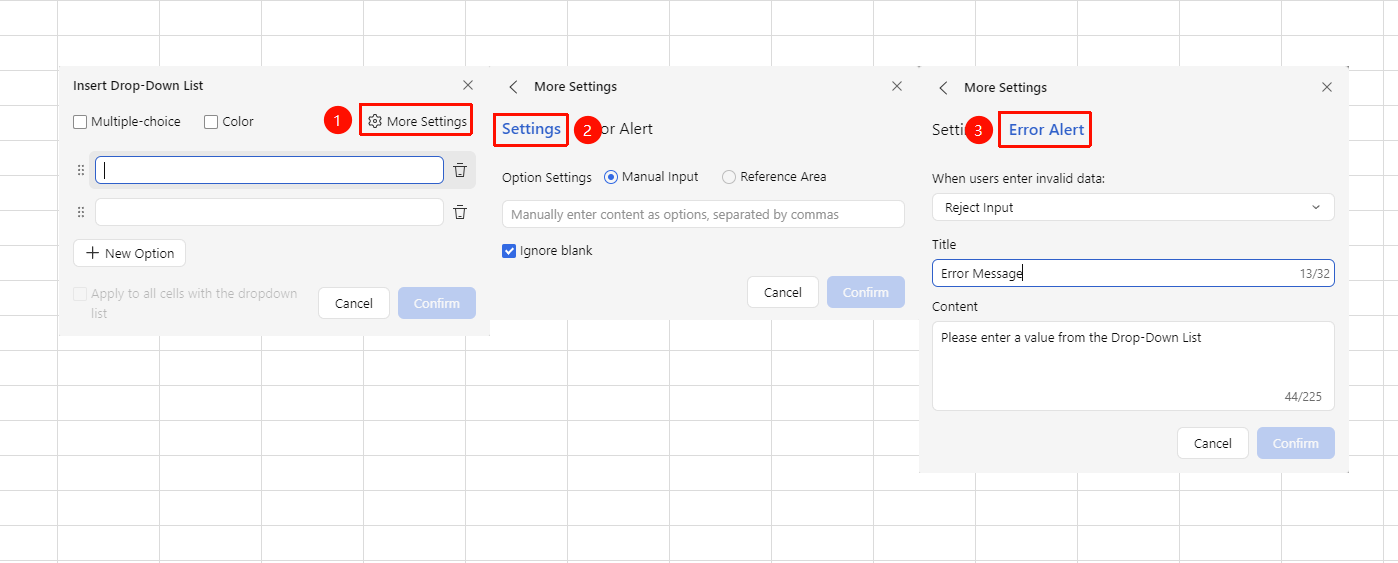Select the Reference Area radio option
The height and width of the screenshot is (563, 1398).
coord(729,177)
